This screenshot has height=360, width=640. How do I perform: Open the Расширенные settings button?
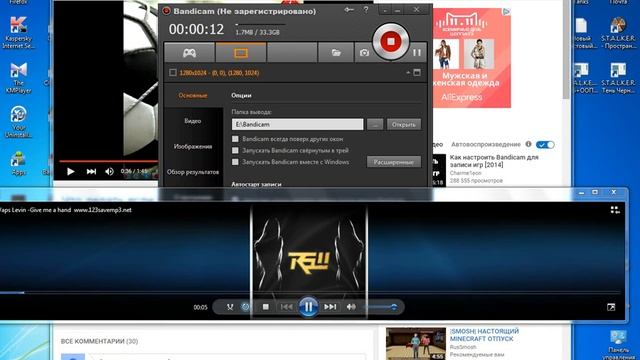tap(393, 162)
